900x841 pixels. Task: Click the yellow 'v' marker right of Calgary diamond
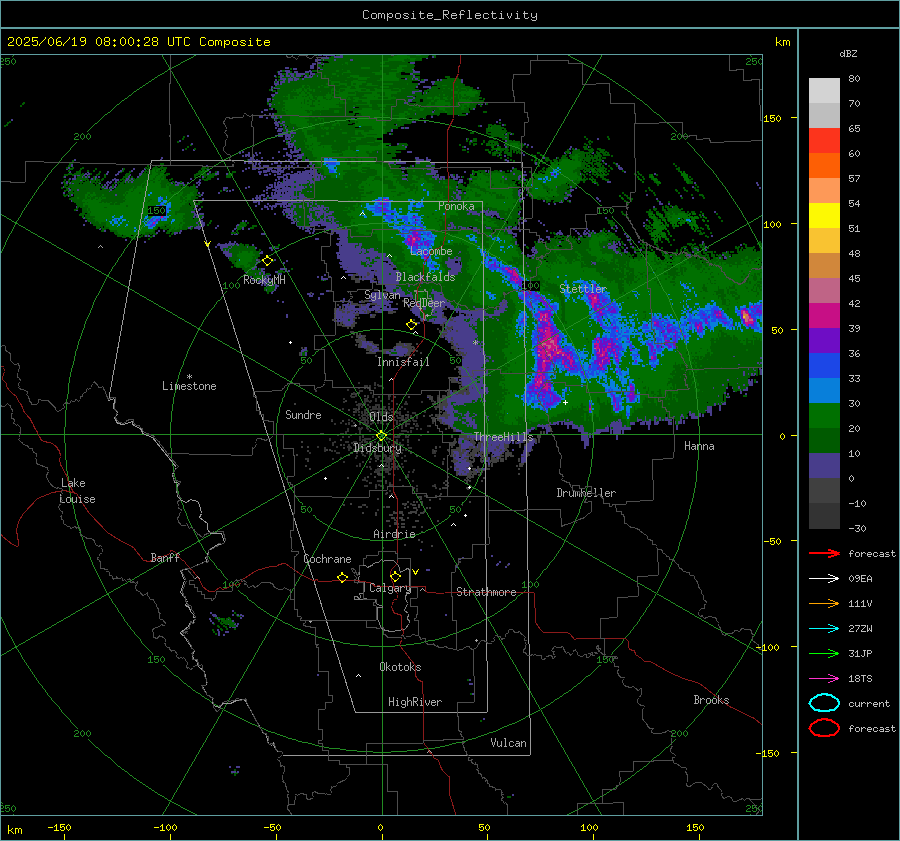click(x=416, y=572)
